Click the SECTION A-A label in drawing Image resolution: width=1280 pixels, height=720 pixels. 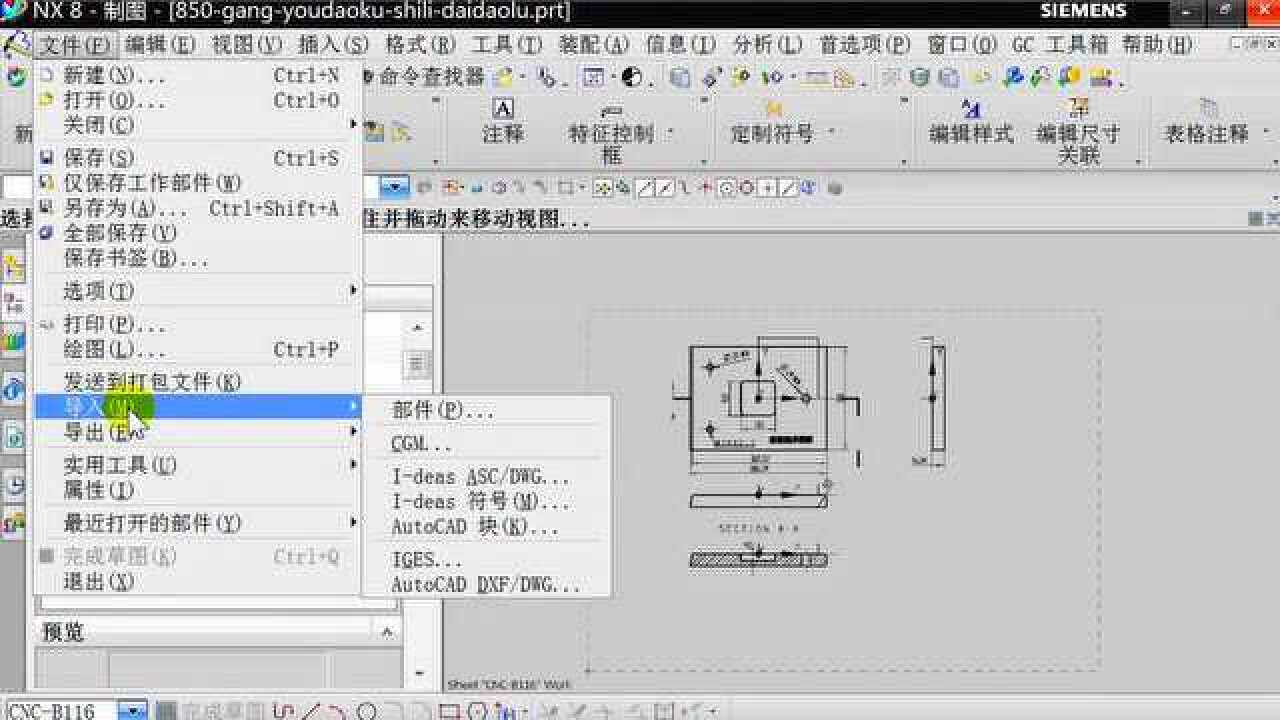(759, 528)
